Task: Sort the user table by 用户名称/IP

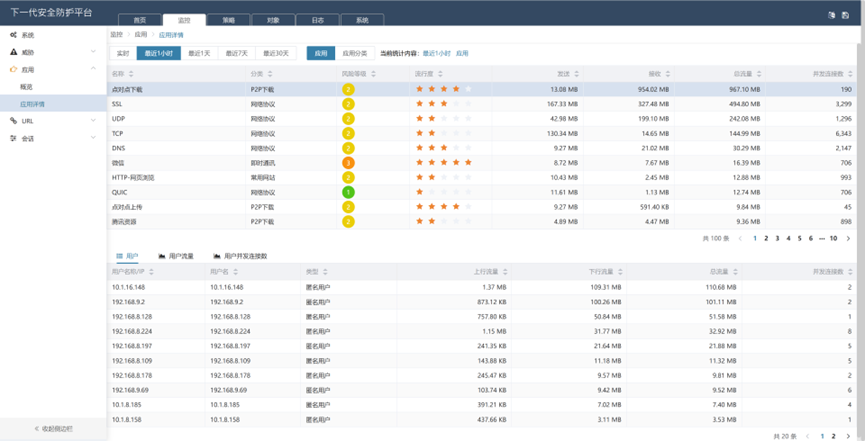Action: click(151, 272)
